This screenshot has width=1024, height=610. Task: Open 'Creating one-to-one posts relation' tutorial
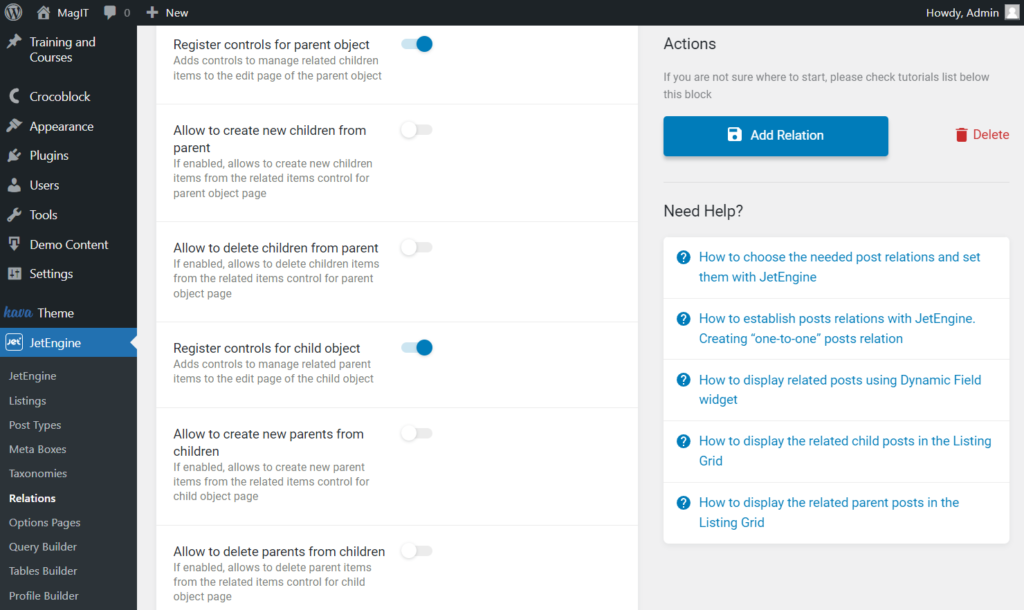(837, 329)
